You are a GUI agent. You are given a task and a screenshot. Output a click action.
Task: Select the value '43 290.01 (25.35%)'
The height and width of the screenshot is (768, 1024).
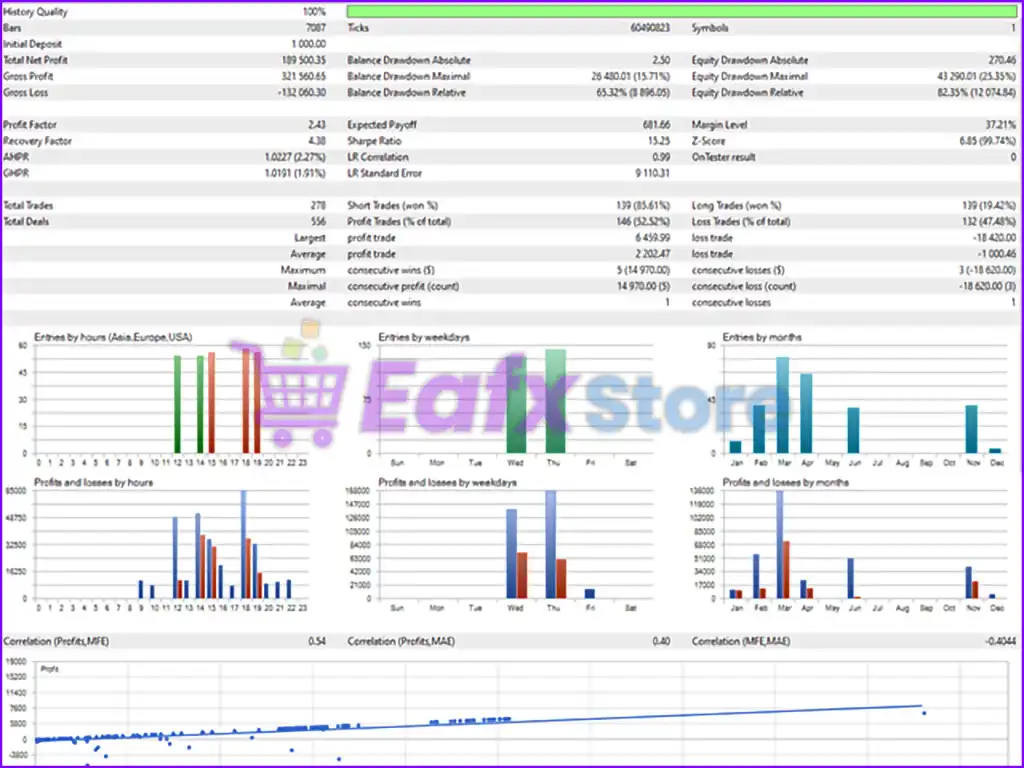click(x=976, y=76)
